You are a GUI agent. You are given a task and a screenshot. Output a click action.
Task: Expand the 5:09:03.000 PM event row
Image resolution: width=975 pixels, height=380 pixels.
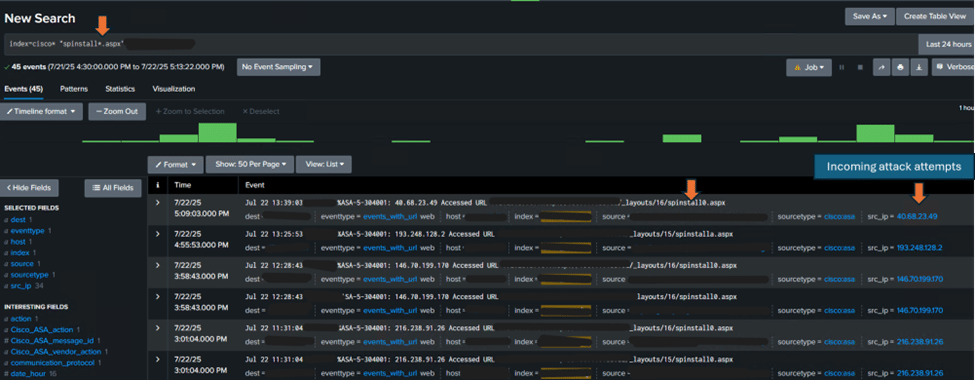coord(158,203)
